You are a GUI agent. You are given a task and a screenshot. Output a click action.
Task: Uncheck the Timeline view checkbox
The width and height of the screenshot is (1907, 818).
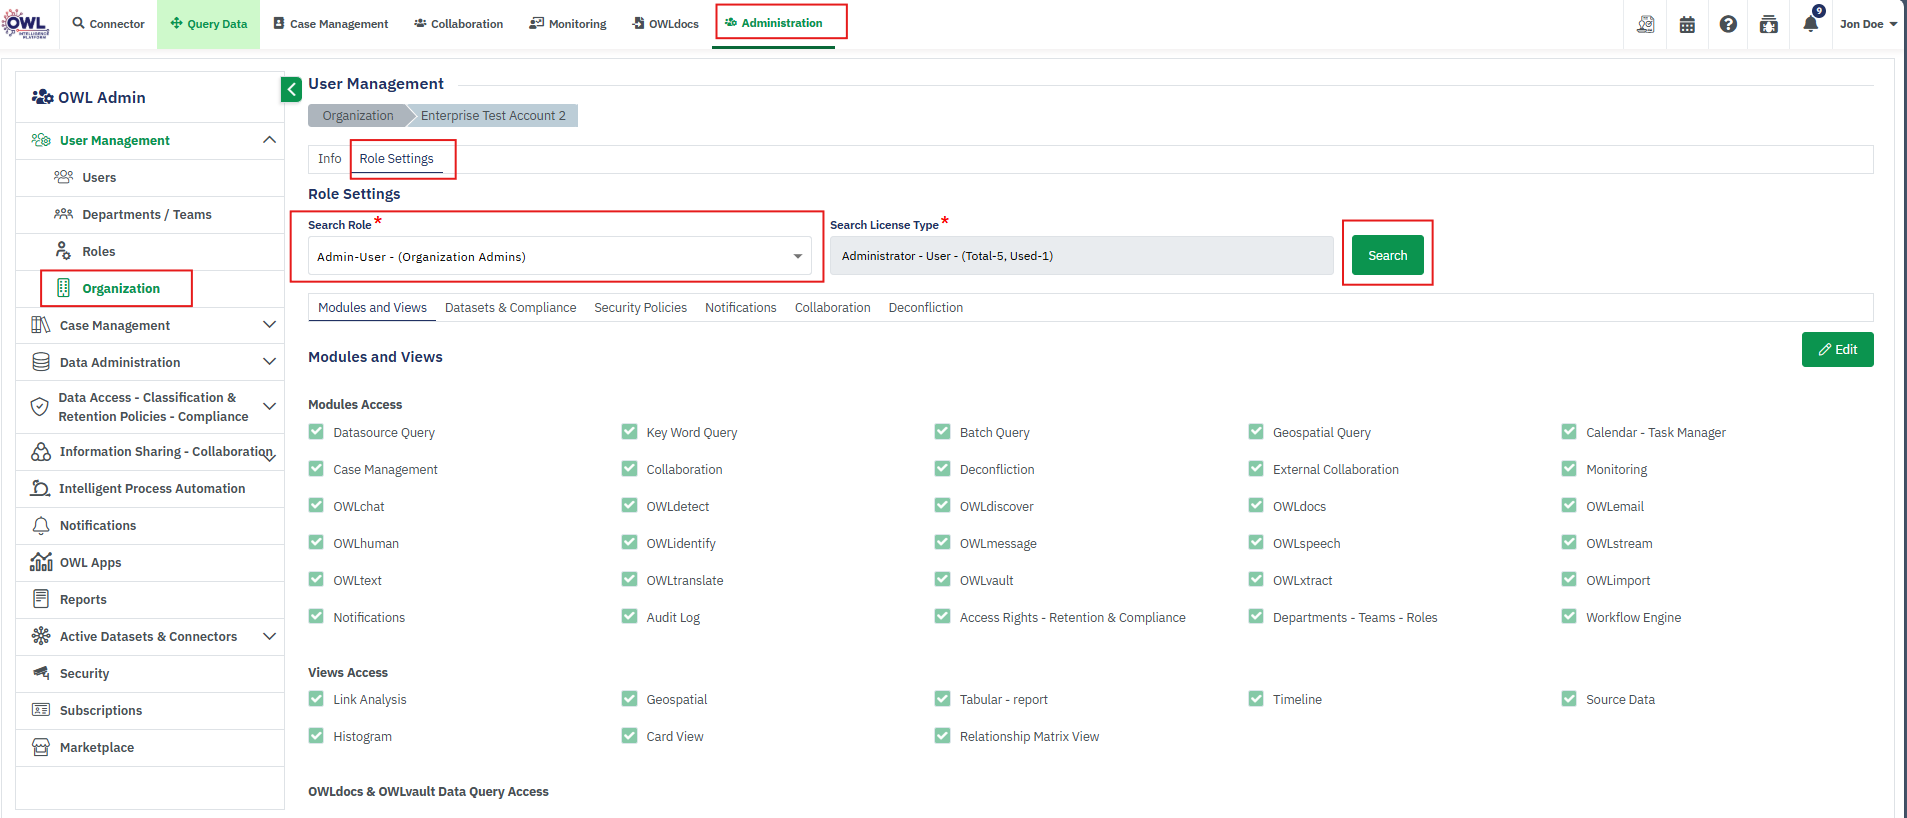coord(1256,699)
